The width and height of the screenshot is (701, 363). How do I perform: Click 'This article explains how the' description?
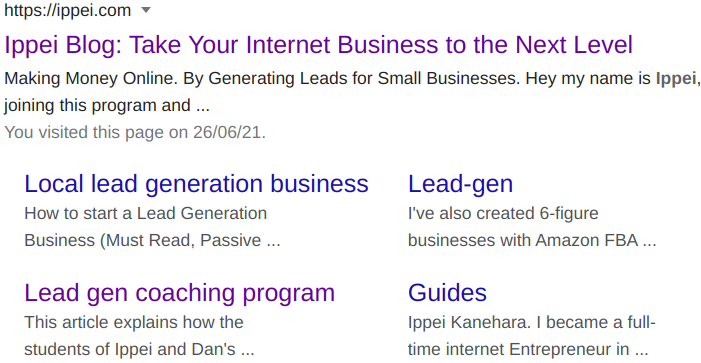click(x=134, y=322)
